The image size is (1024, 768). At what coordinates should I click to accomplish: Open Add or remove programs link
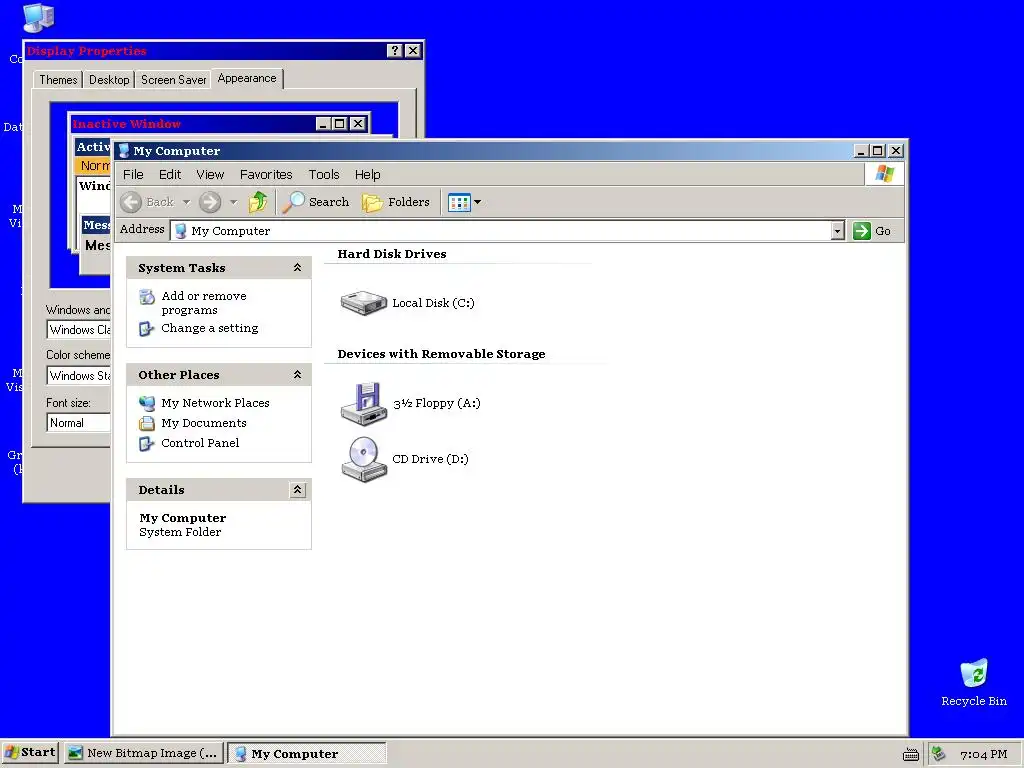204,303
